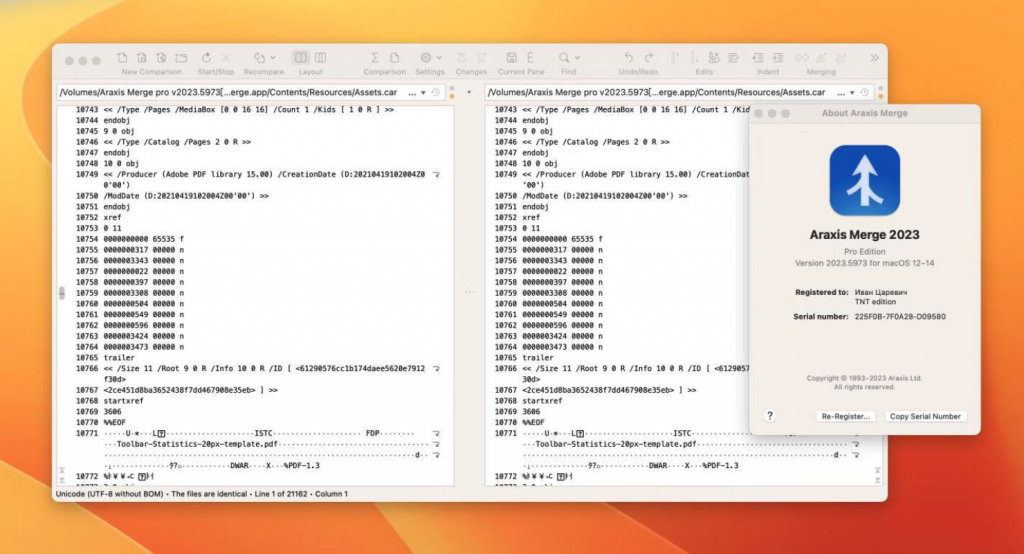Image resolution: width=1024 pixels, height=554 pixels.
Task: Show hidden toolbar items via overflow chevron
Action: click(x=875, y=58)
